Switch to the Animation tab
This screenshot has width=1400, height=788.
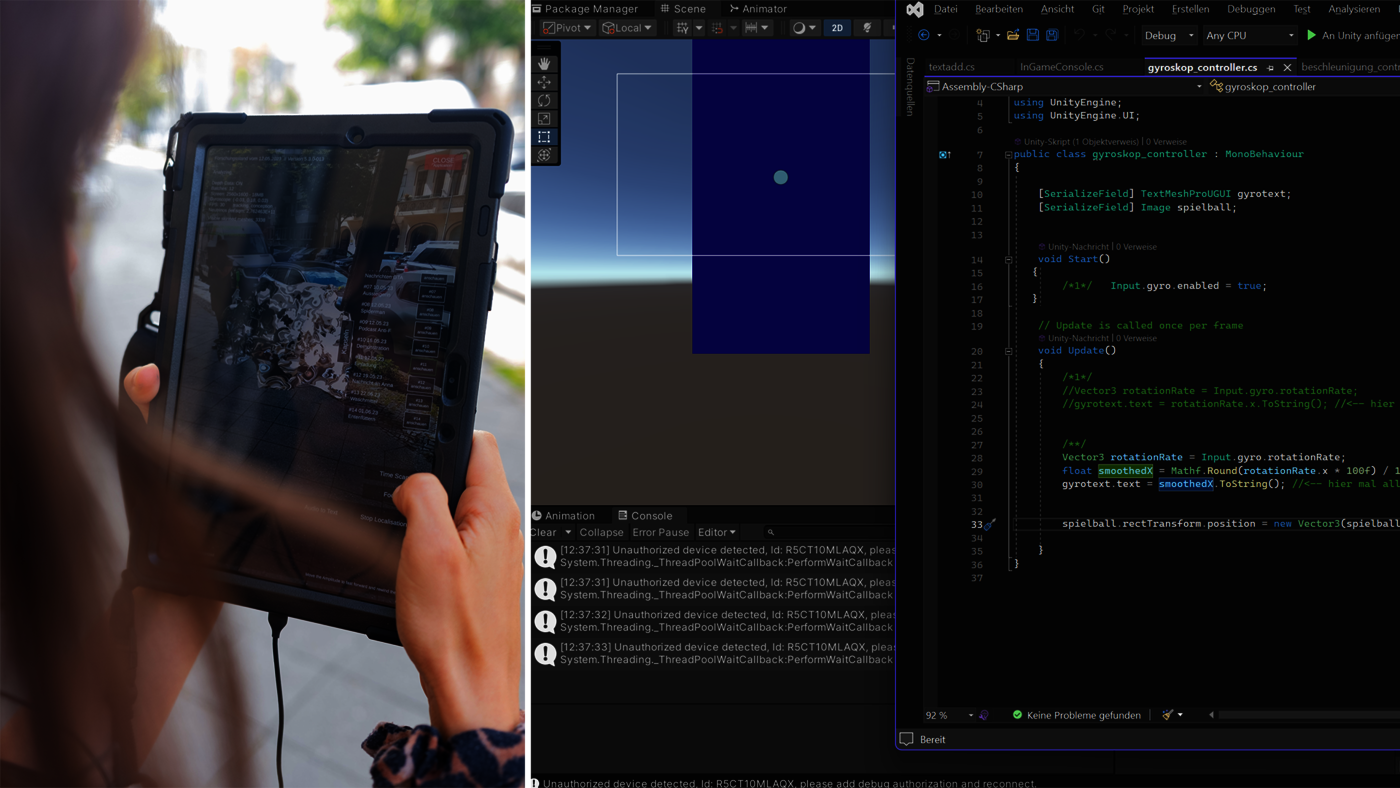(563, 516)
